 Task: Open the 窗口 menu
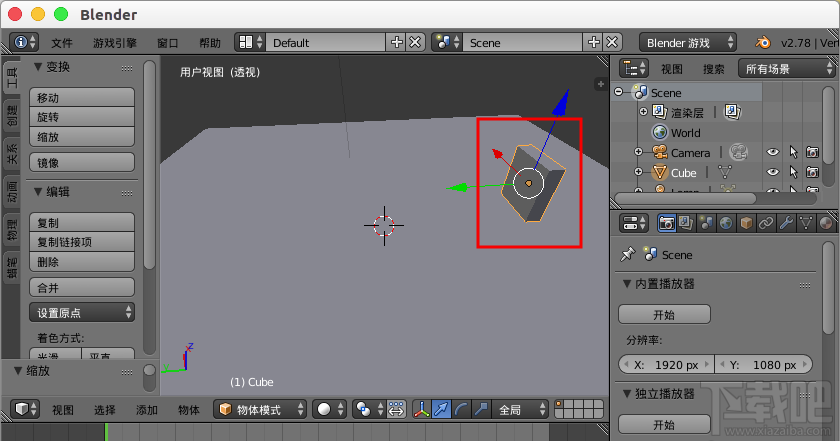167,43
